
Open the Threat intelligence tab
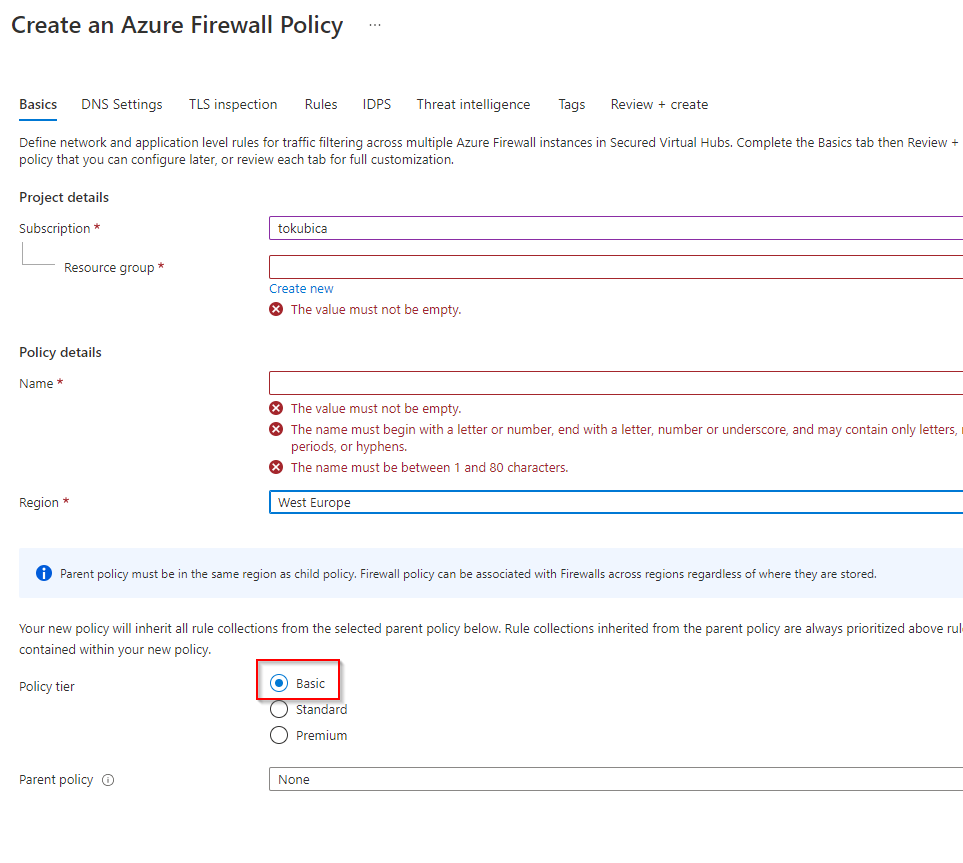tap(473, 105)
